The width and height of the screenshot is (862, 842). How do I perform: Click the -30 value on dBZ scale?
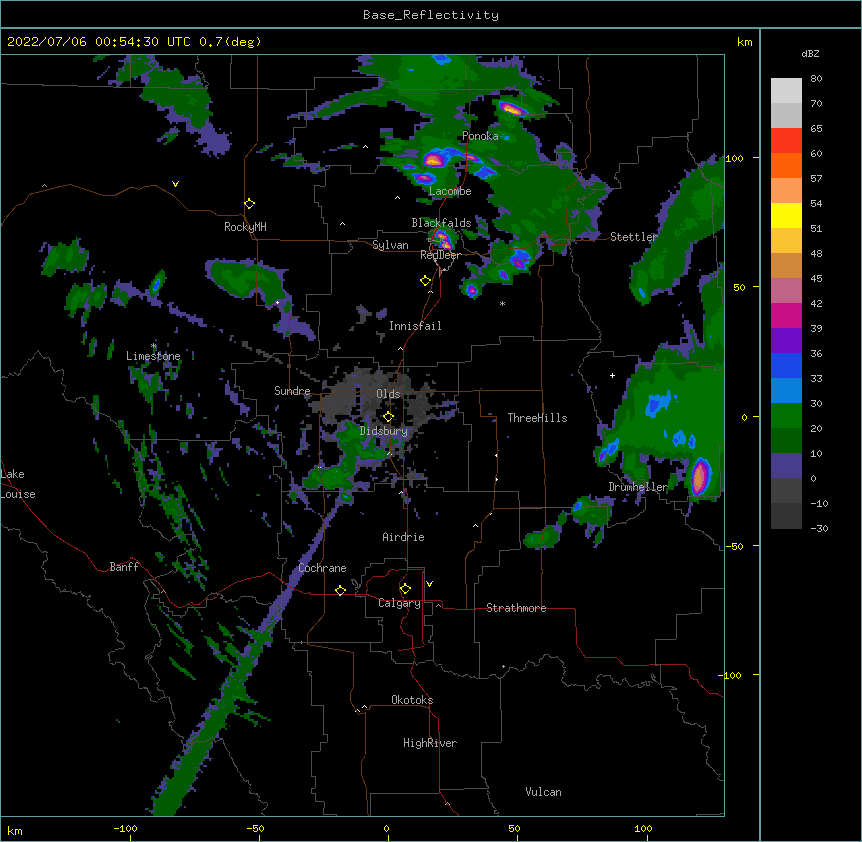click(x=819, y=528)
